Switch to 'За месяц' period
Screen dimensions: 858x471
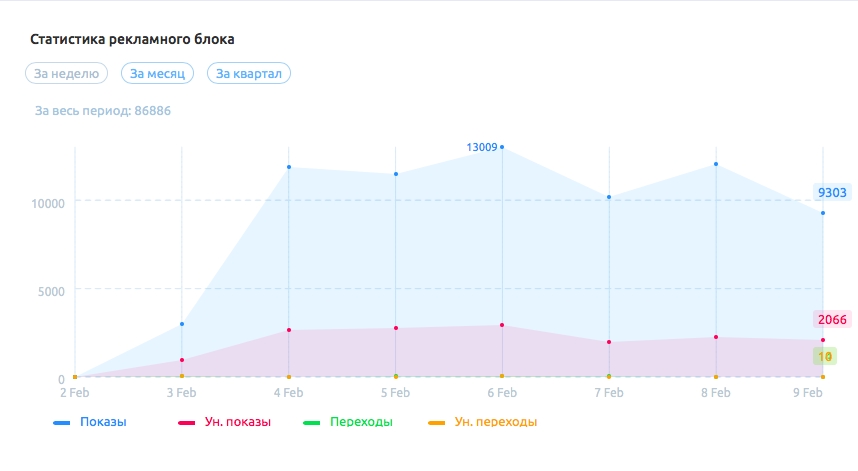tap(157, 73)
